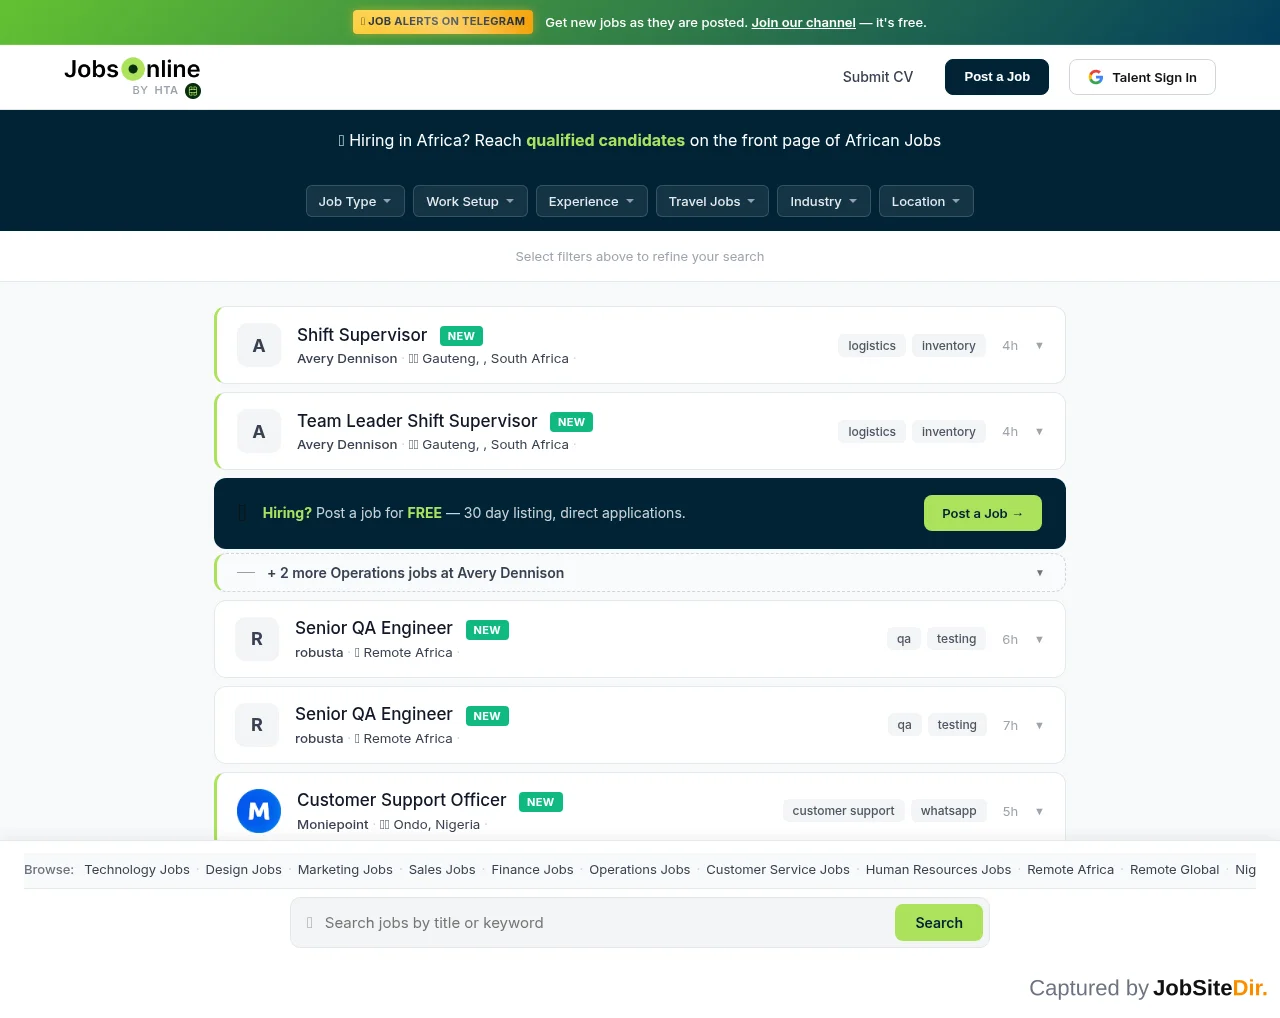Open the Customer Support Officer job title
The height and width of the screenshot is (1018, 1280).
point(402,800)
